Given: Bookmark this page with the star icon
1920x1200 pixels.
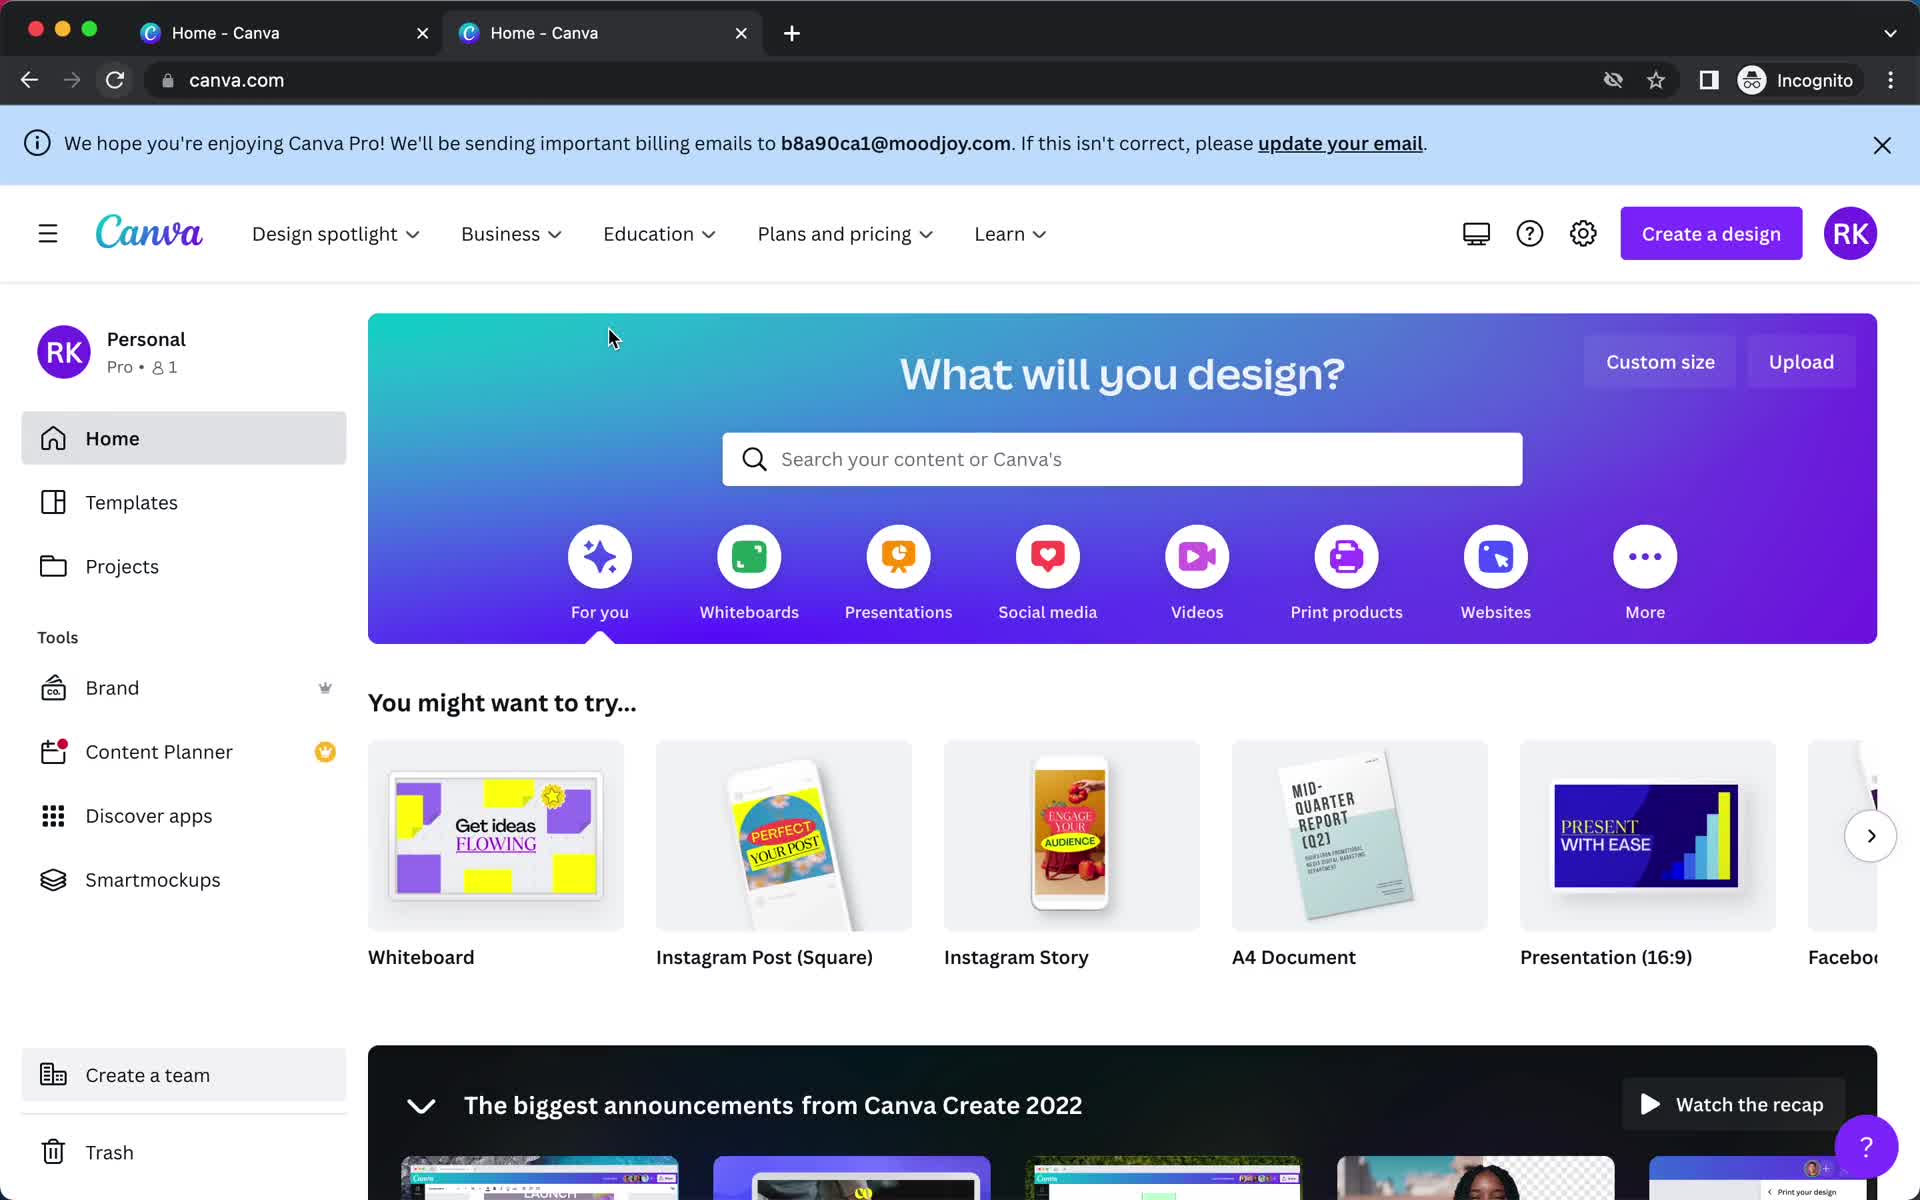Looking at the screenshot, I should click(1656, 80).
